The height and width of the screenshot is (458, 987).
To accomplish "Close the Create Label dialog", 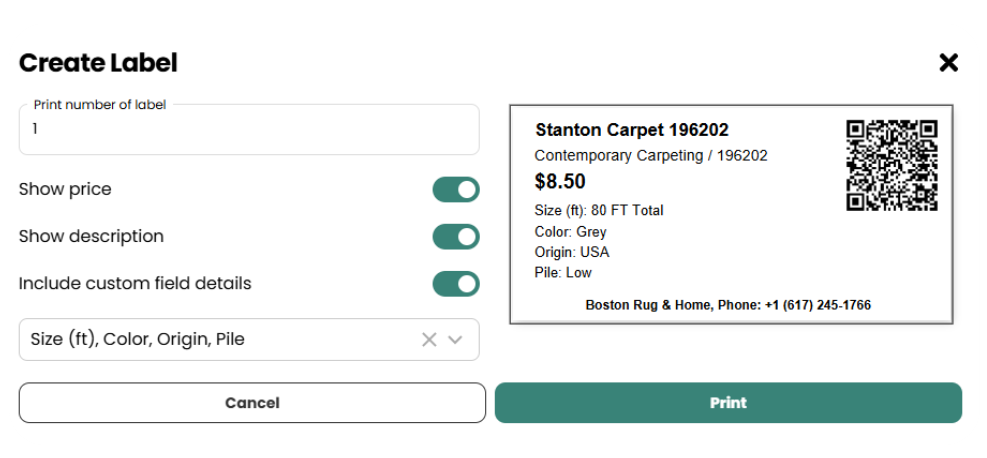I will pyautogui.click(x=948, y=63).
